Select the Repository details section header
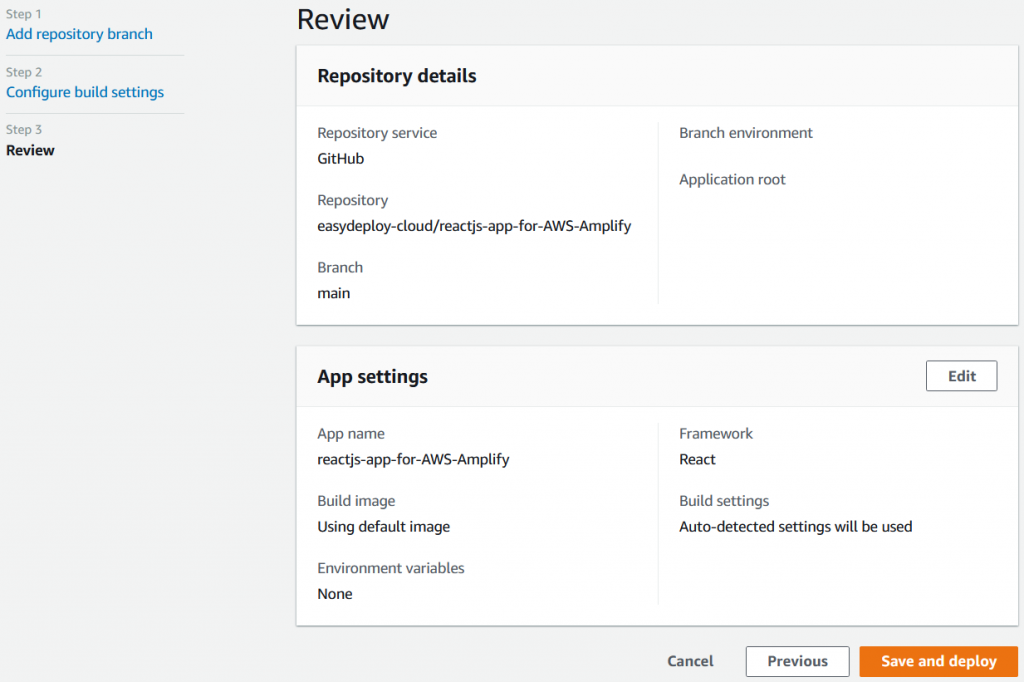 tap(396, 76)
